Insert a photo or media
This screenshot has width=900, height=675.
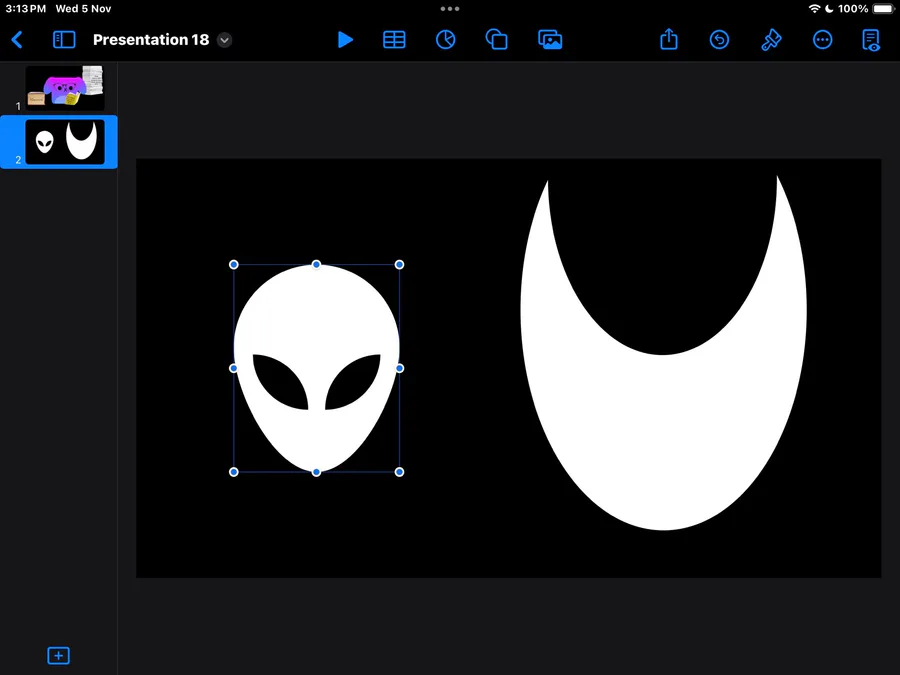pos(550,40)
